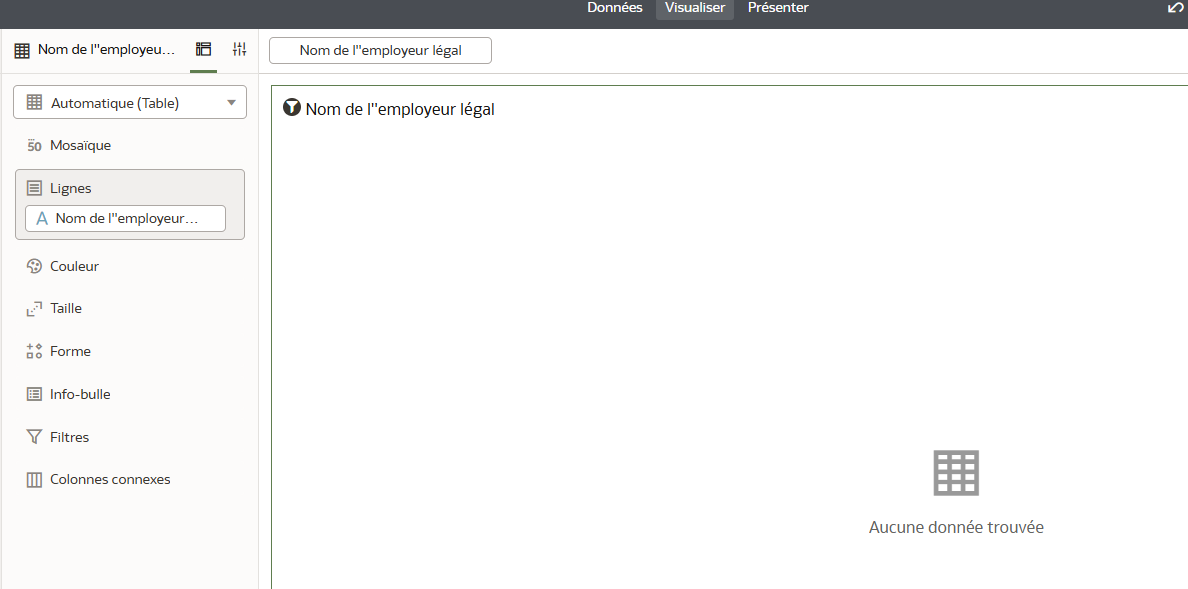Click the attribute A icon in Lignes chip
Screen dimensions: 1188x589
[42, 218]
